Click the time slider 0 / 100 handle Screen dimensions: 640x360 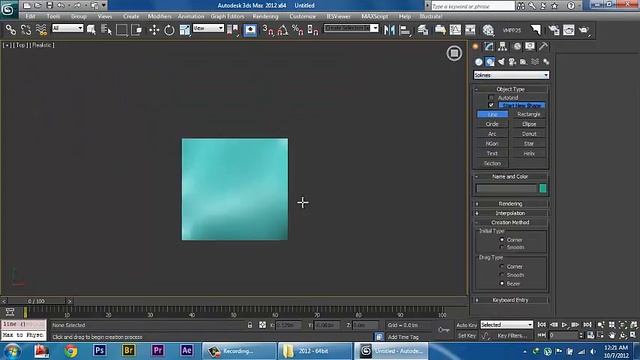click(x=37, y=301)
